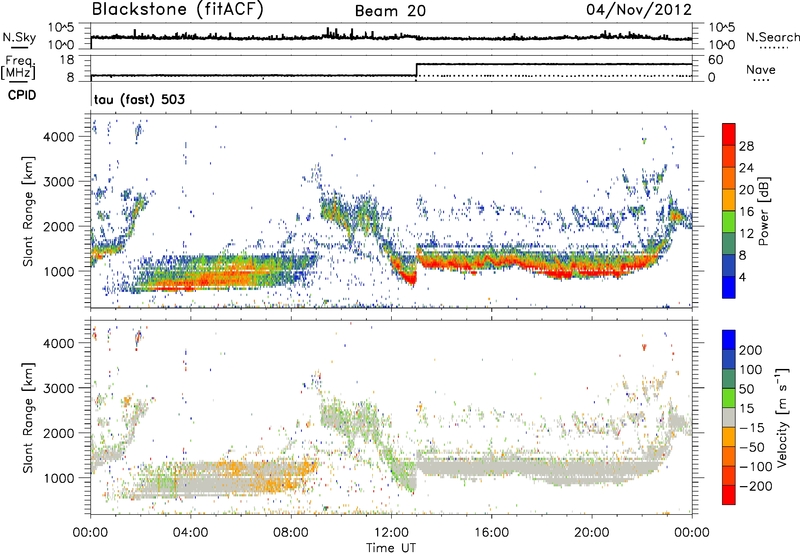
Task: Click the frequency step near 13:00 UT
Action: tap(416, 70)
